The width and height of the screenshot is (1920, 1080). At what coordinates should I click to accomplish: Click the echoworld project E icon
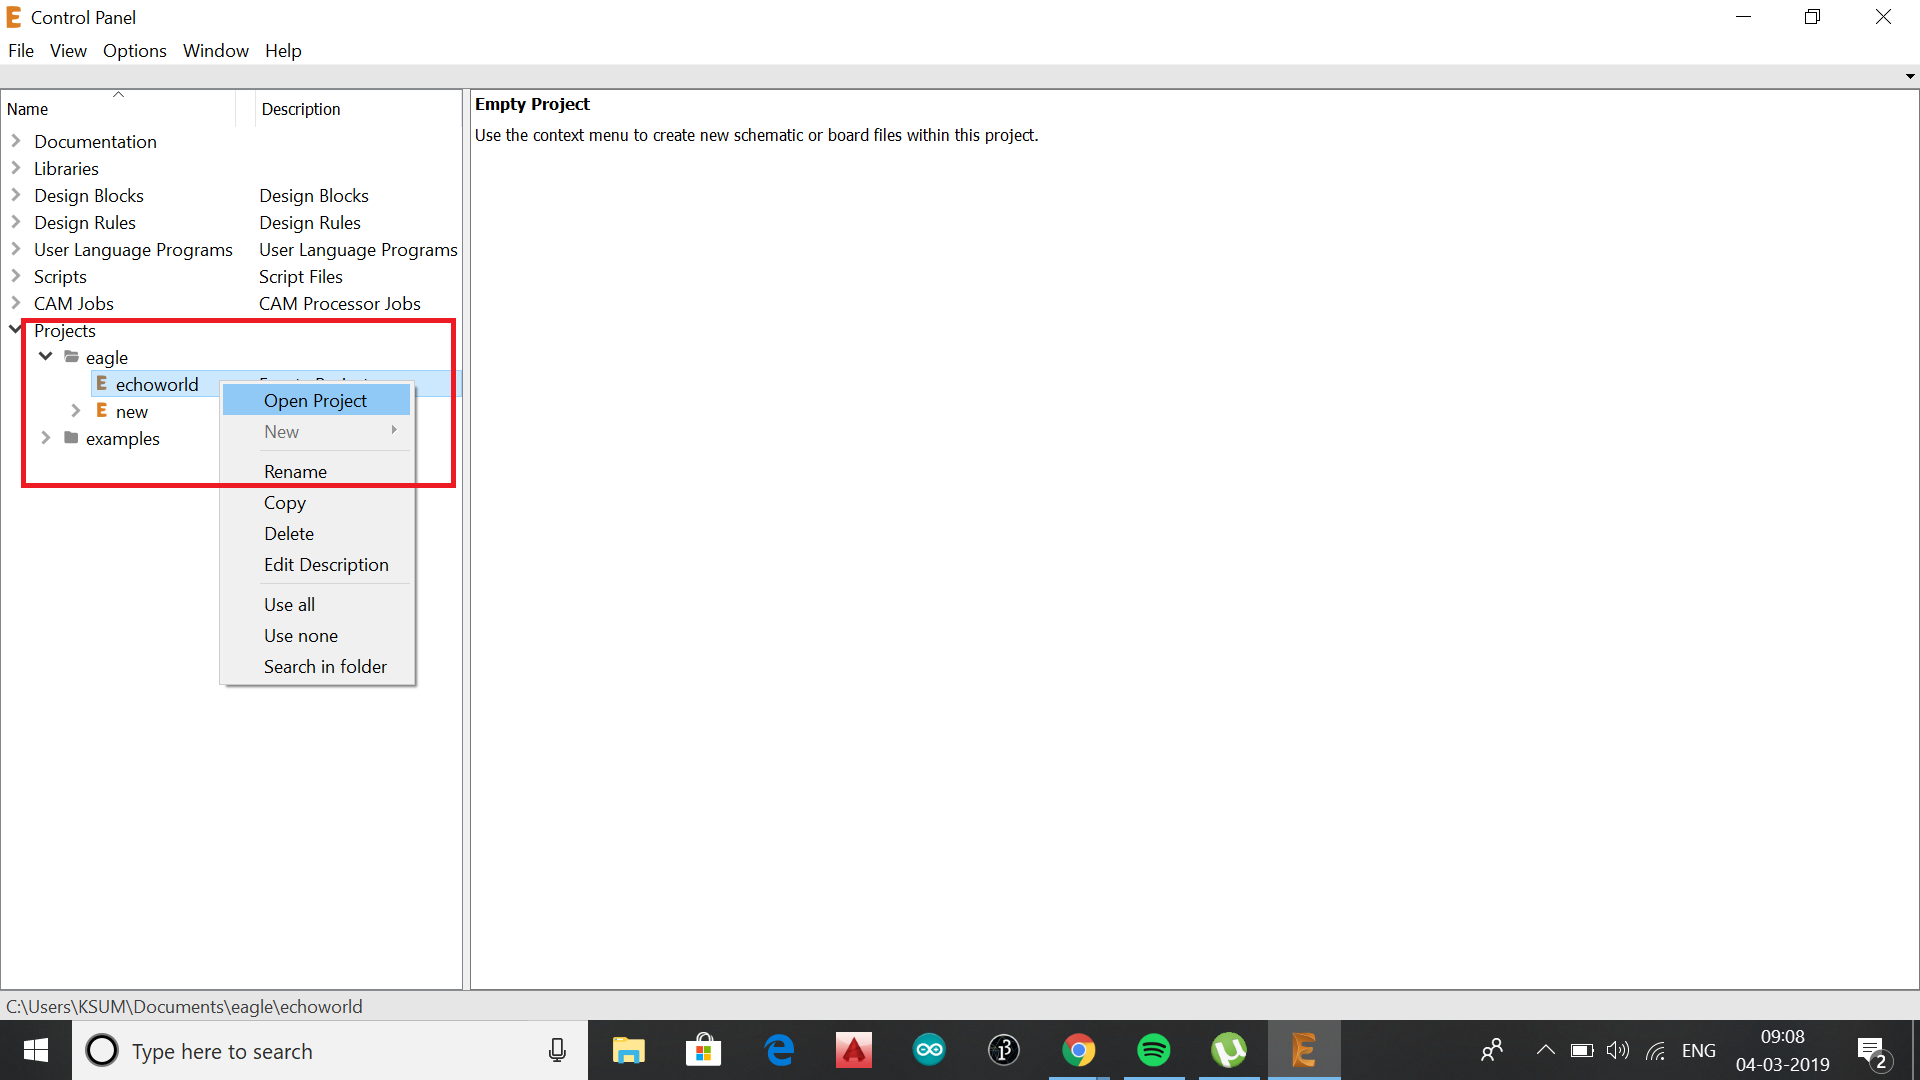click(101, 384)
